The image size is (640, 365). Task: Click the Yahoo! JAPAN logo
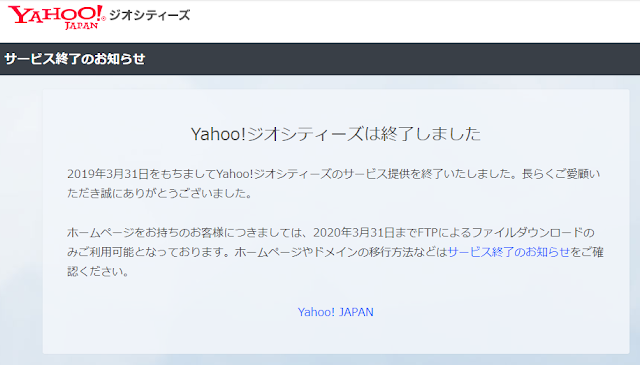57,17
